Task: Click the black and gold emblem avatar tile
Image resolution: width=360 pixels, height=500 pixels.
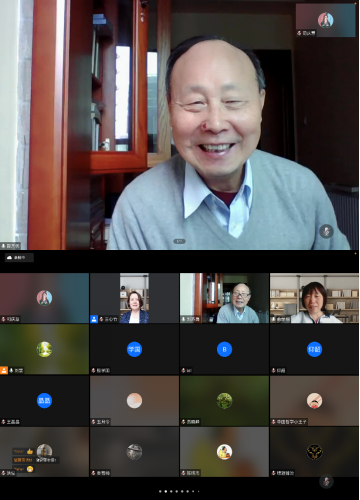Action: [314, 452]
